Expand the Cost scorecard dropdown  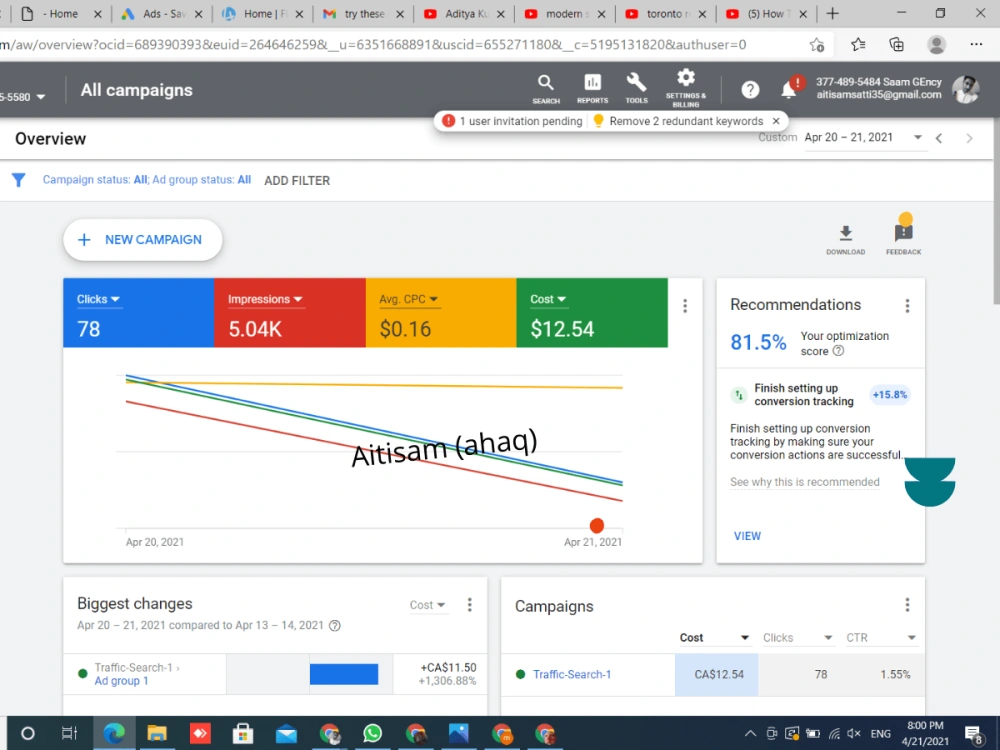[548, 299]
